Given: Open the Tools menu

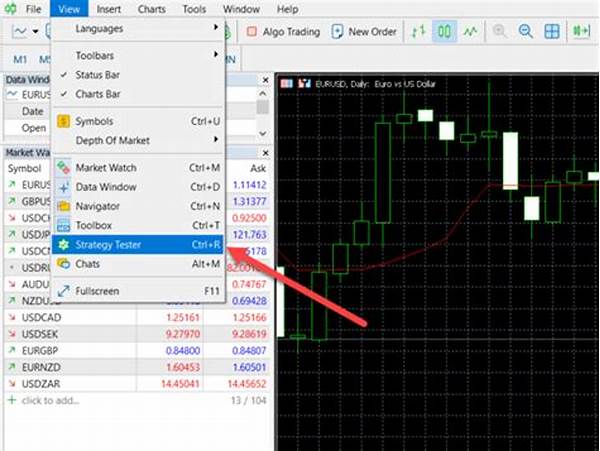Looking at the screenshot, I should [194, 9].
